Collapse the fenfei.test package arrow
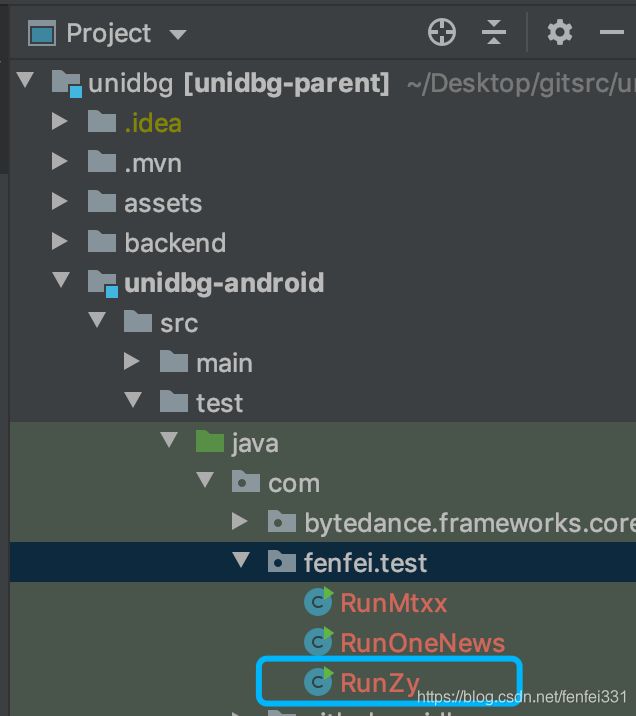Viewport: 636px width, 716px height. [x=241, y=560]
